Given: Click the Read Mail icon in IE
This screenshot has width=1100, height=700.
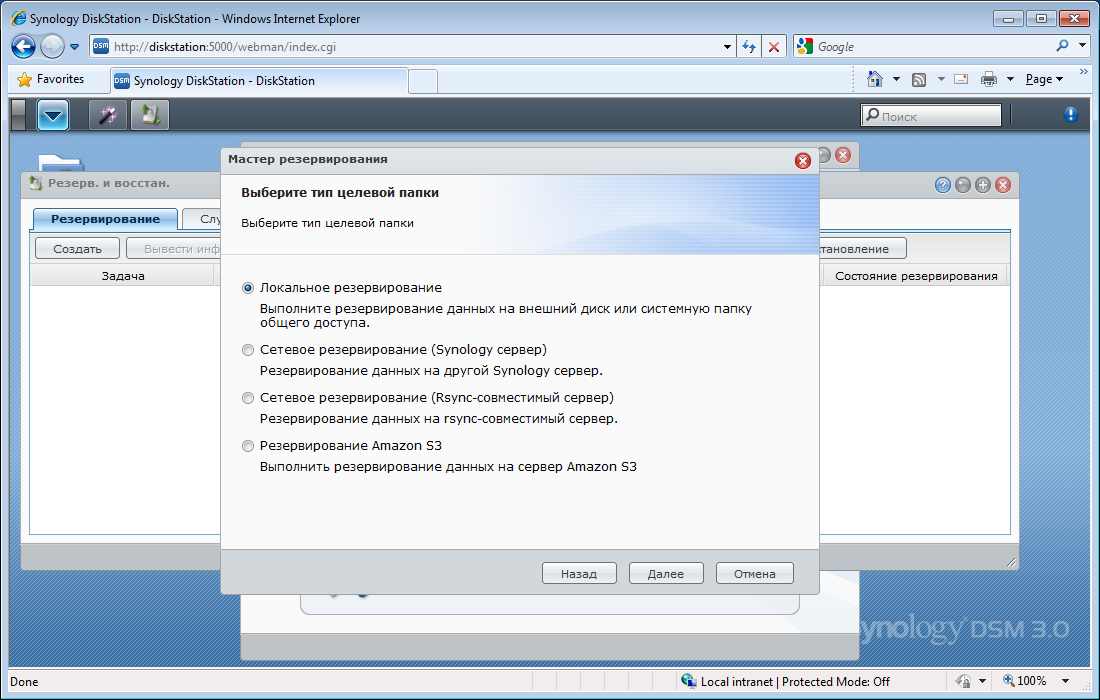Looking at the screenshot, I should pos(961,79).
